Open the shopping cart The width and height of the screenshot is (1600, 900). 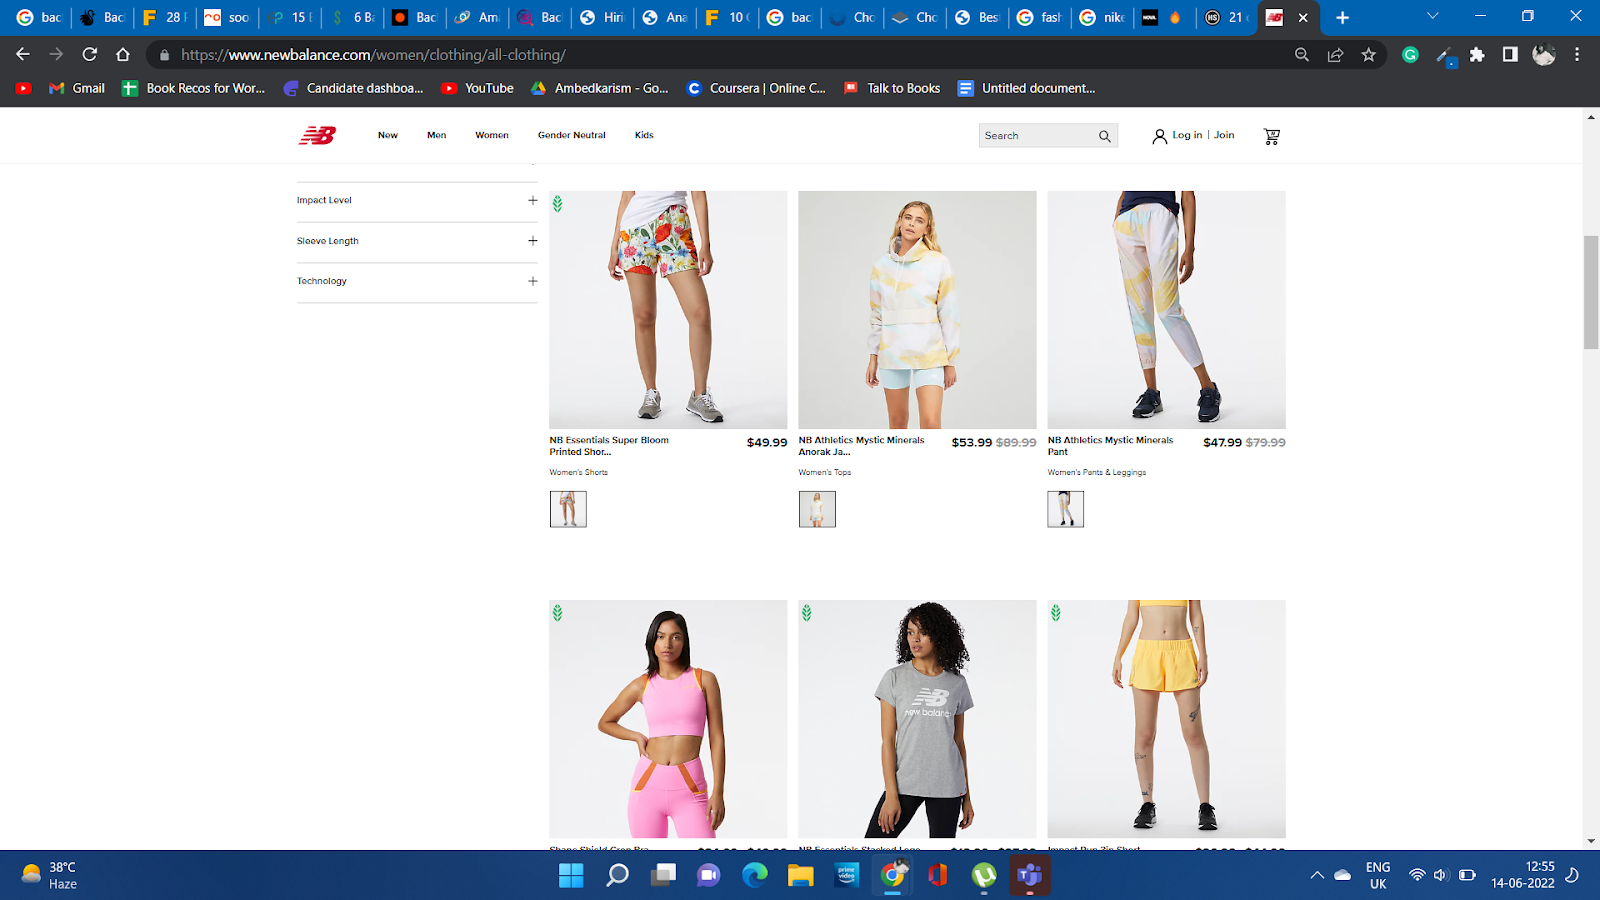pos(1272,136)
